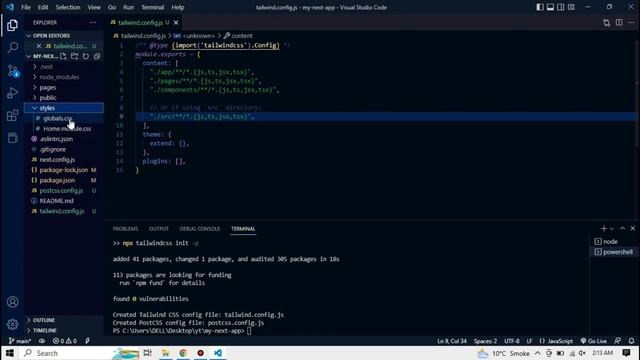Close the terminal panel
This screenshot has height=360, width=640.
(x=633, y=229)
